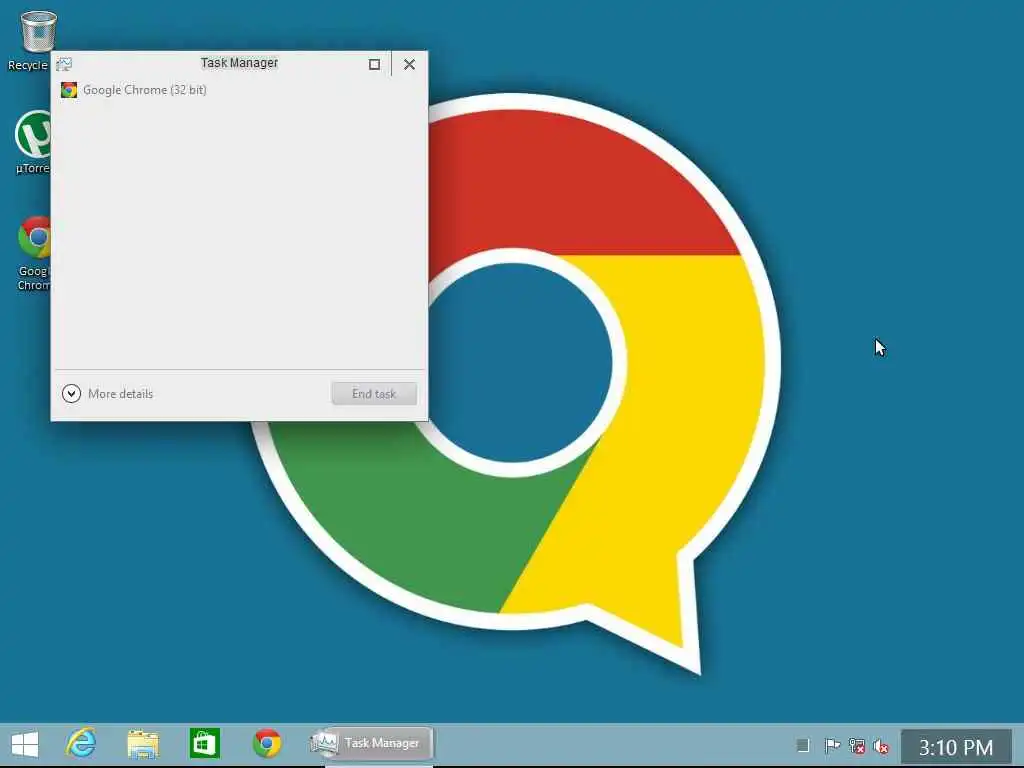Click the small square tray icon left of the flag

pos(803,745)
